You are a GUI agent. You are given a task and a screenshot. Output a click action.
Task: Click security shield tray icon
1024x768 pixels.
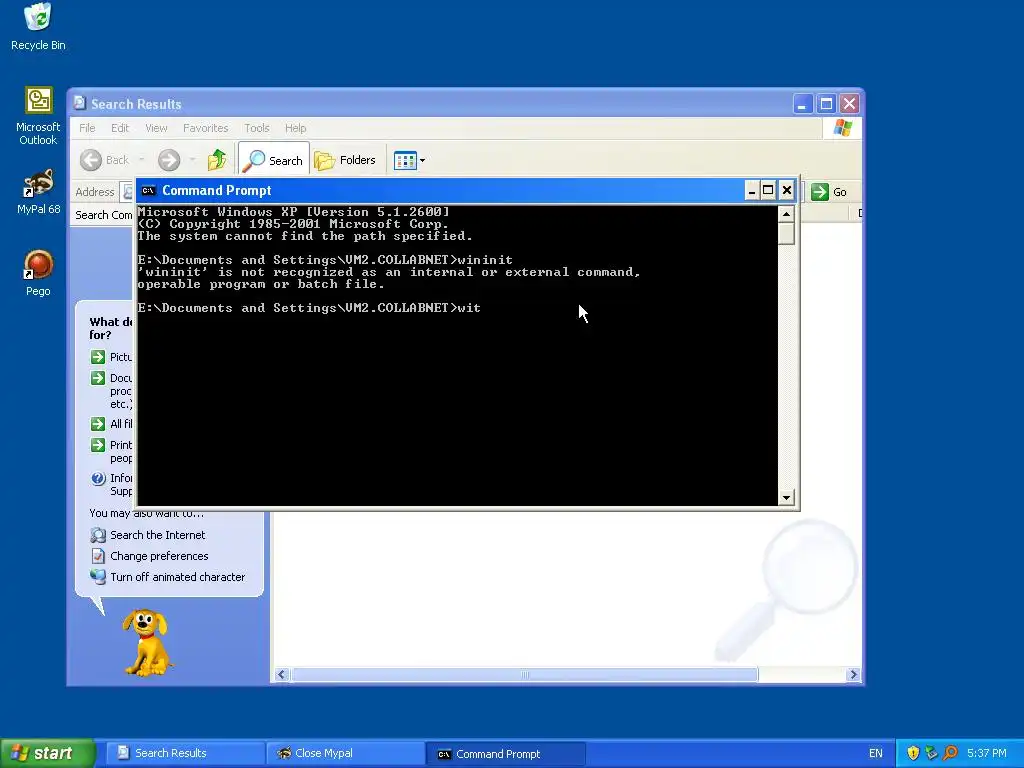pyautogui.click(x=913, y=753)
